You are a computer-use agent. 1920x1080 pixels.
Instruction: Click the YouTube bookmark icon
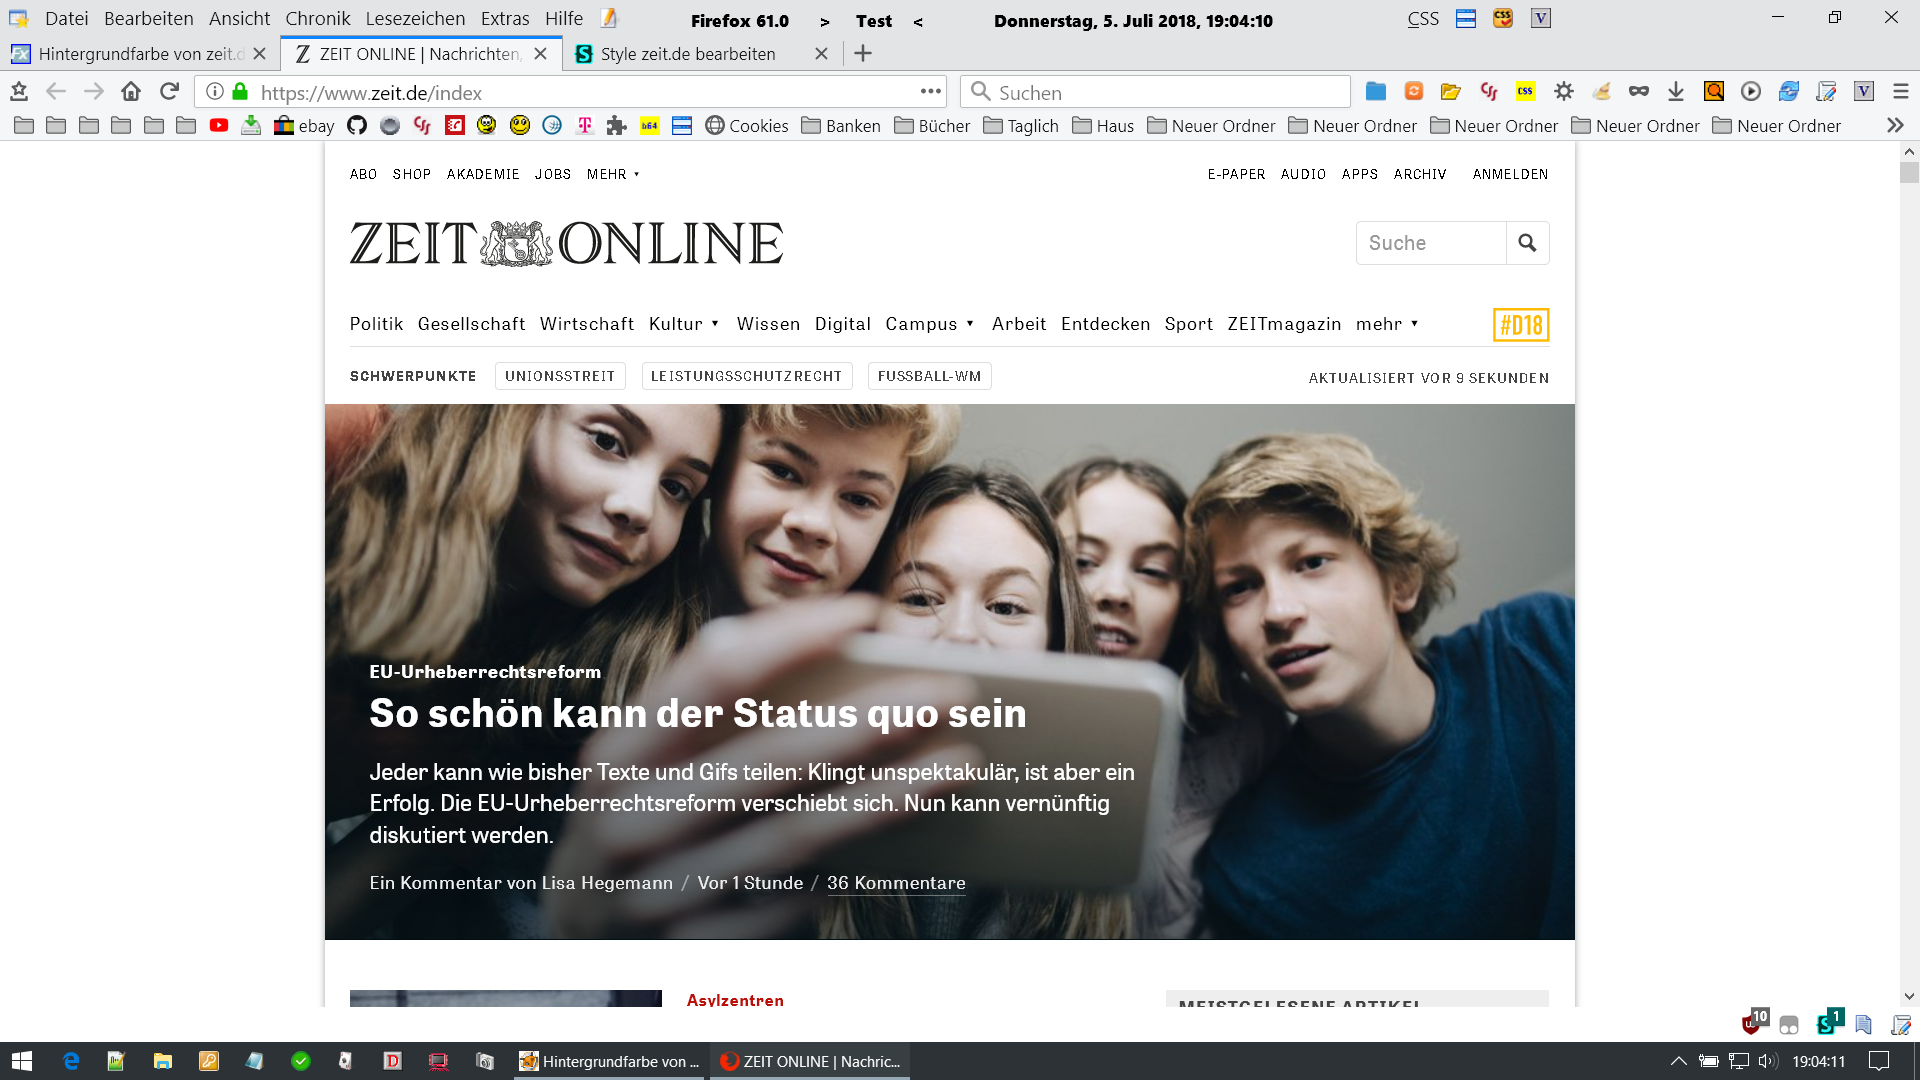coord(219,125)
